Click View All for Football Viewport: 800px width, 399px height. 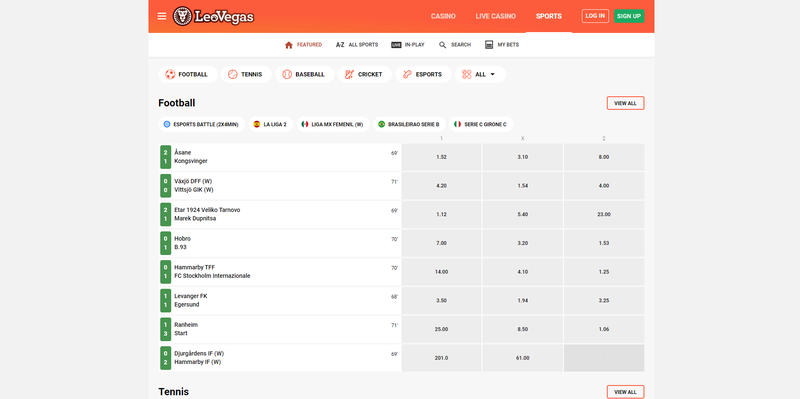tap(626, 103)
